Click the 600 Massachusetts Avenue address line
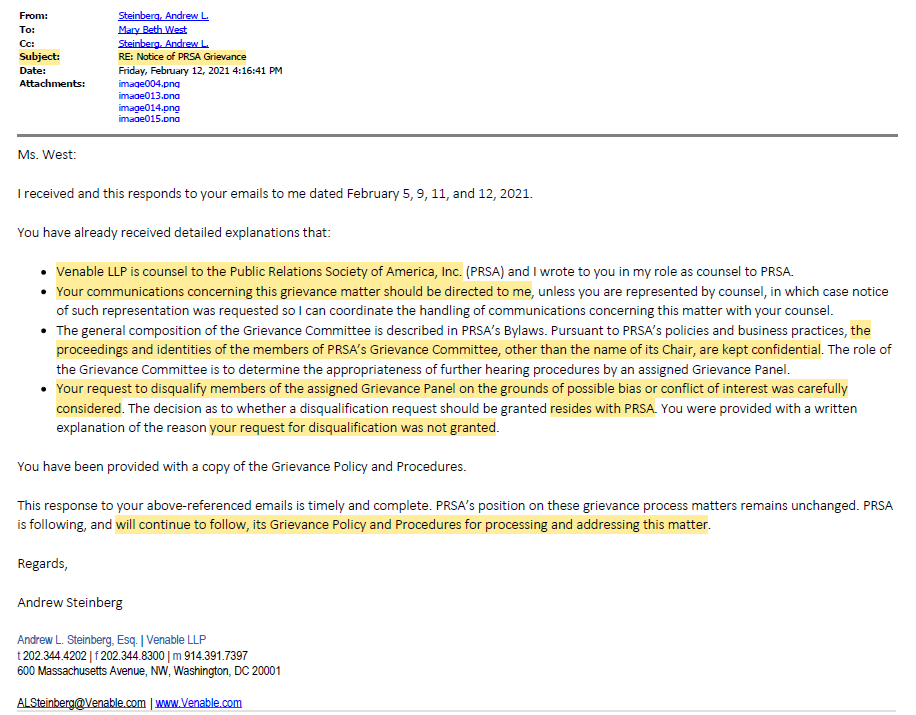This screenshot has width=916, height=715. 149,671
